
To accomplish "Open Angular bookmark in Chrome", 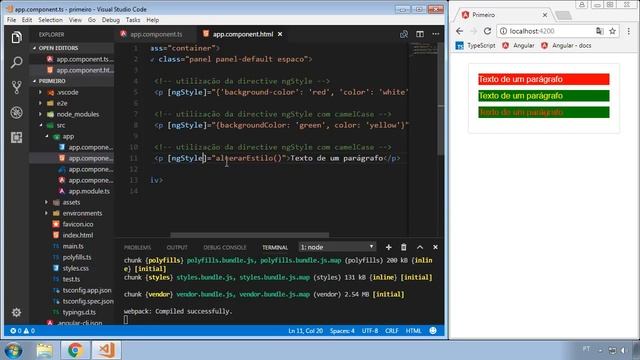I will [518, 46].
